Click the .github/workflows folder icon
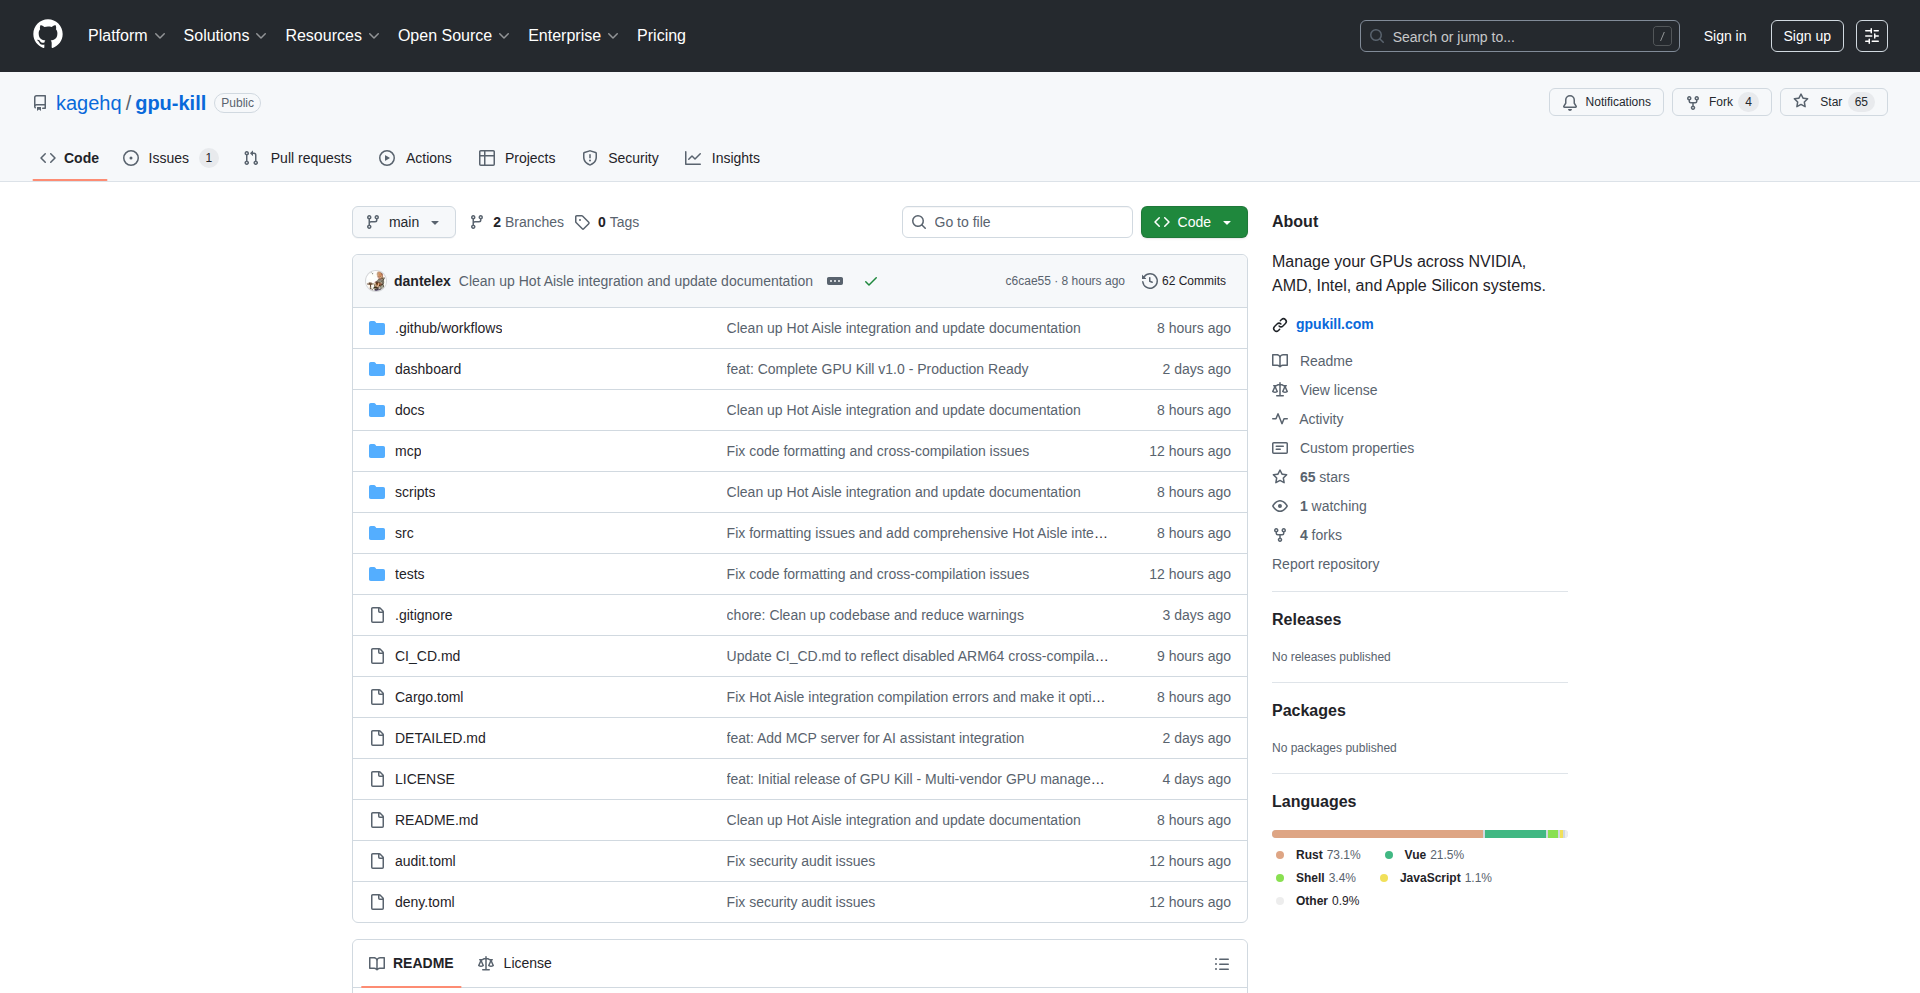1920x993 pixels. tap(377, 328)
